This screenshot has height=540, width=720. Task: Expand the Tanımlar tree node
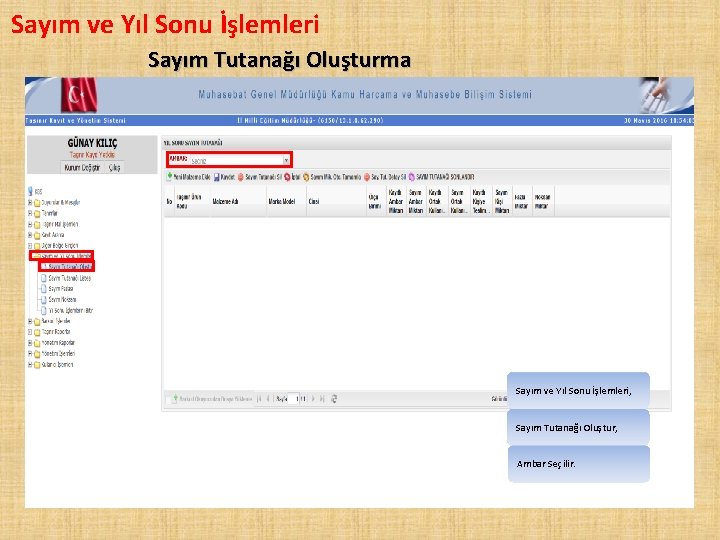[30, 214]
